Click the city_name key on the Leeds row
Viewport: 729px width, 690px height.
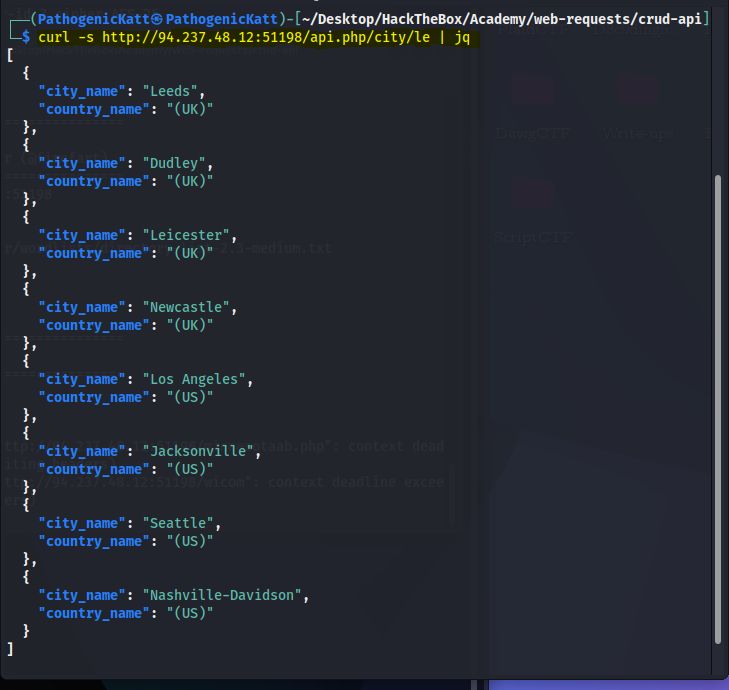coord(82,91)
